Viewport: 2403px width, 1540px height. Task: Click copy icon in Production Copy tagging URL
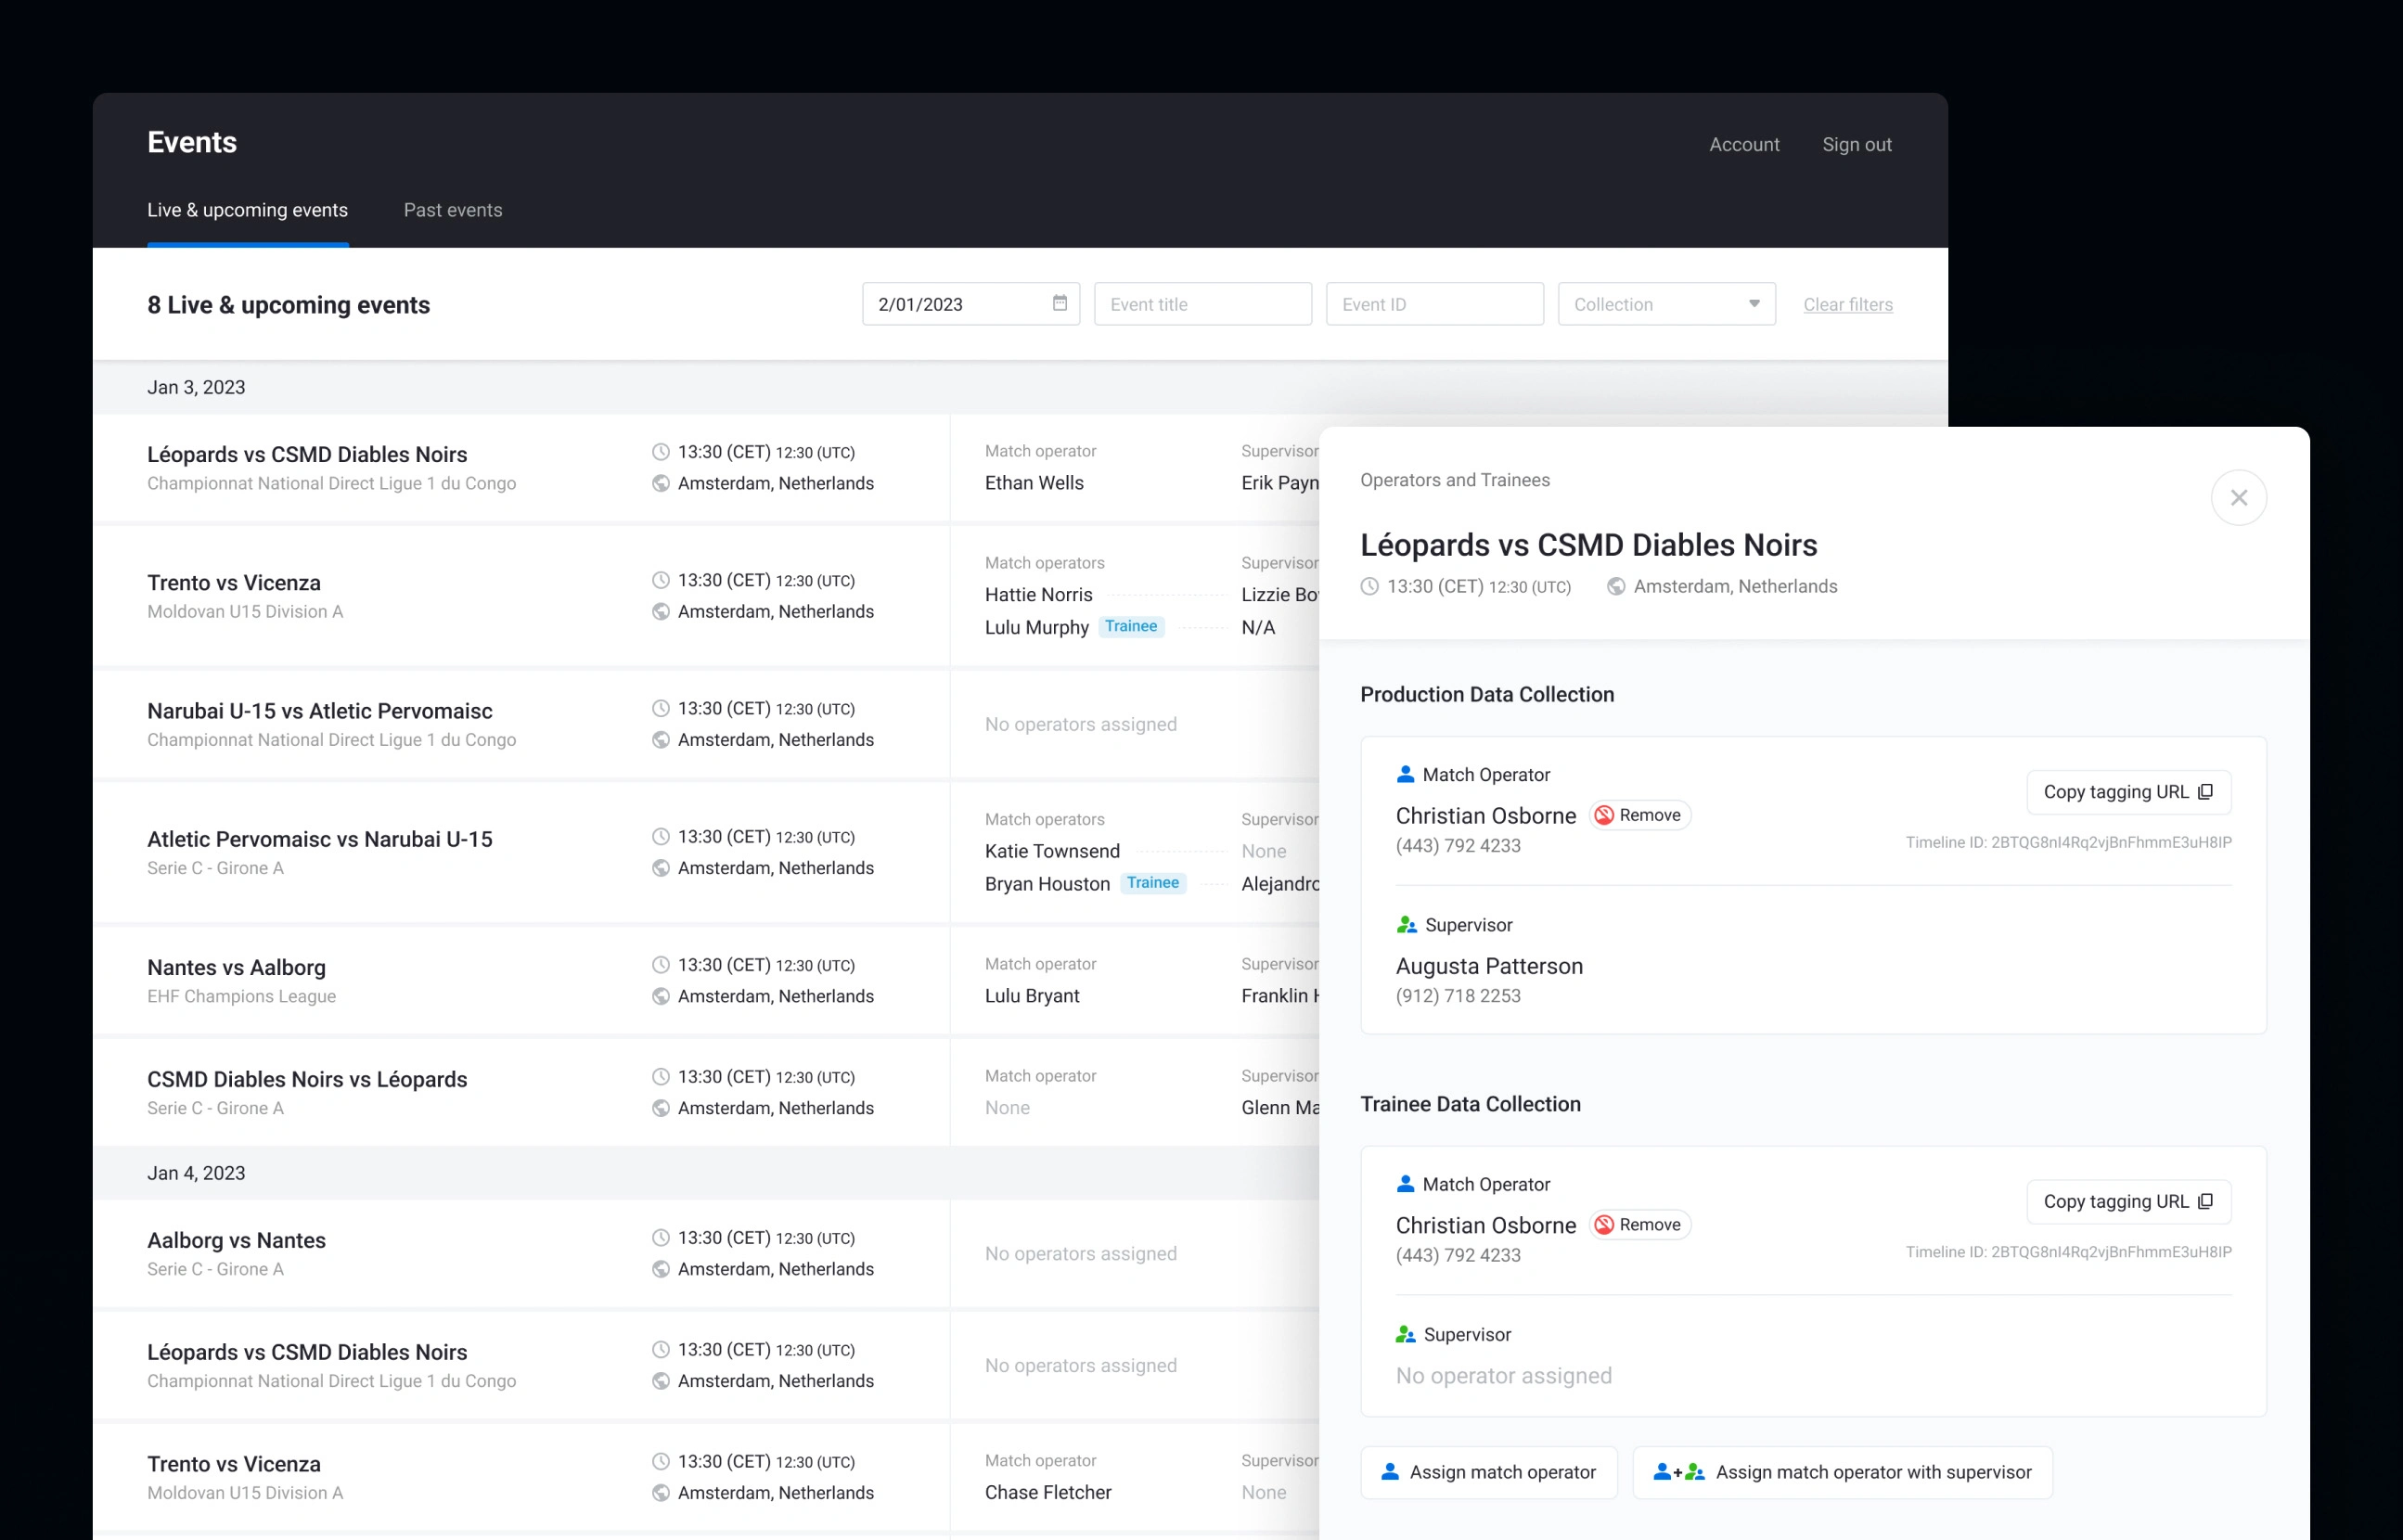2205,792
